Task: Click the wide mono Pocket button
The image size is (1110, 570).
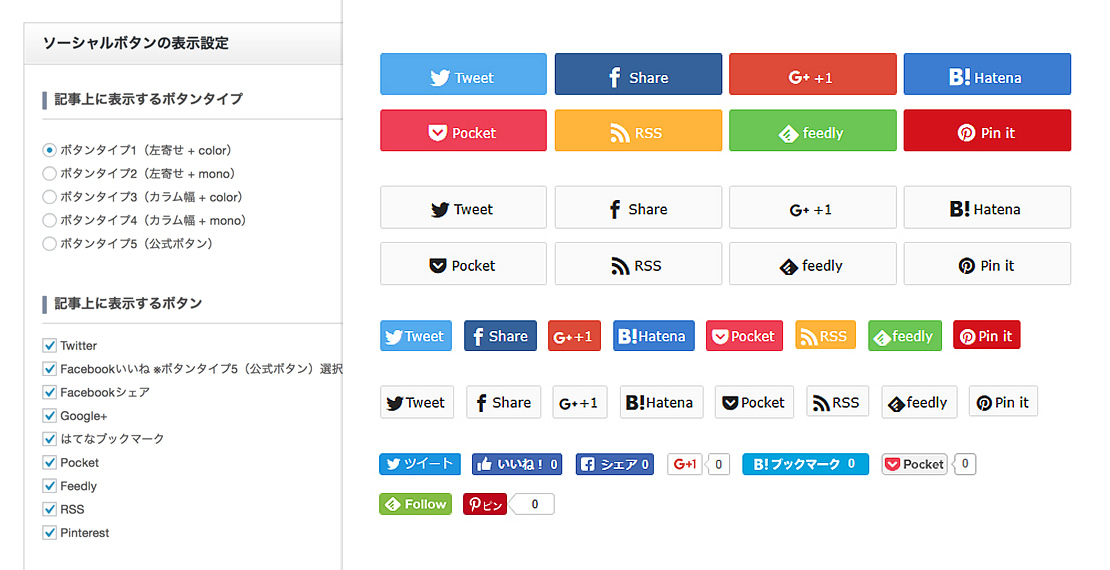Action: click(x=464, y=263)
